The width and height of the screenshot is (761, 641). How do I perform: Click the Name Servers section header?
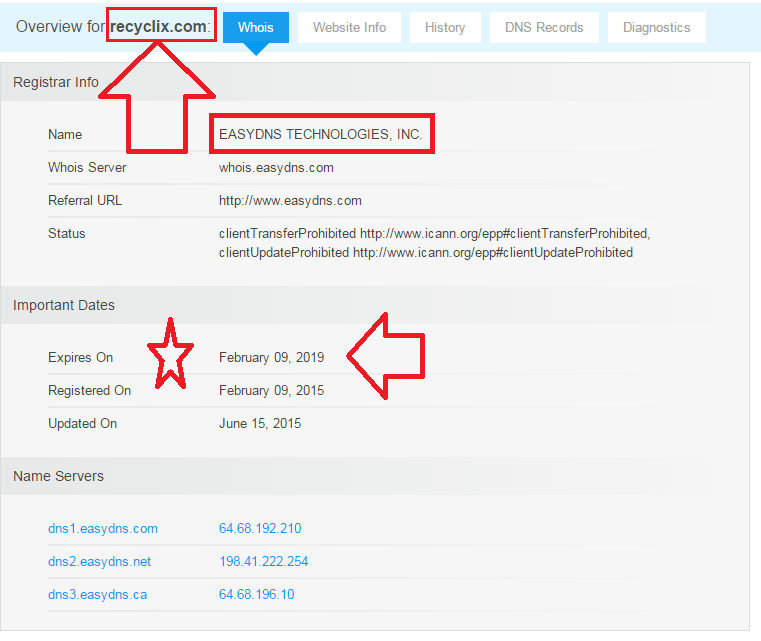[375, 476]
